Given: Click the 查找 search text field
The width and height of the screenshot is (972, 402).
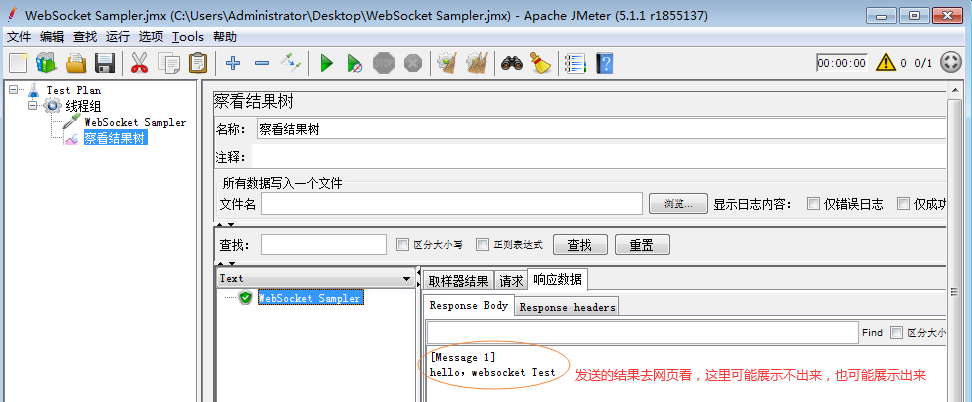Looking at the screenshot, I should 324,244.
